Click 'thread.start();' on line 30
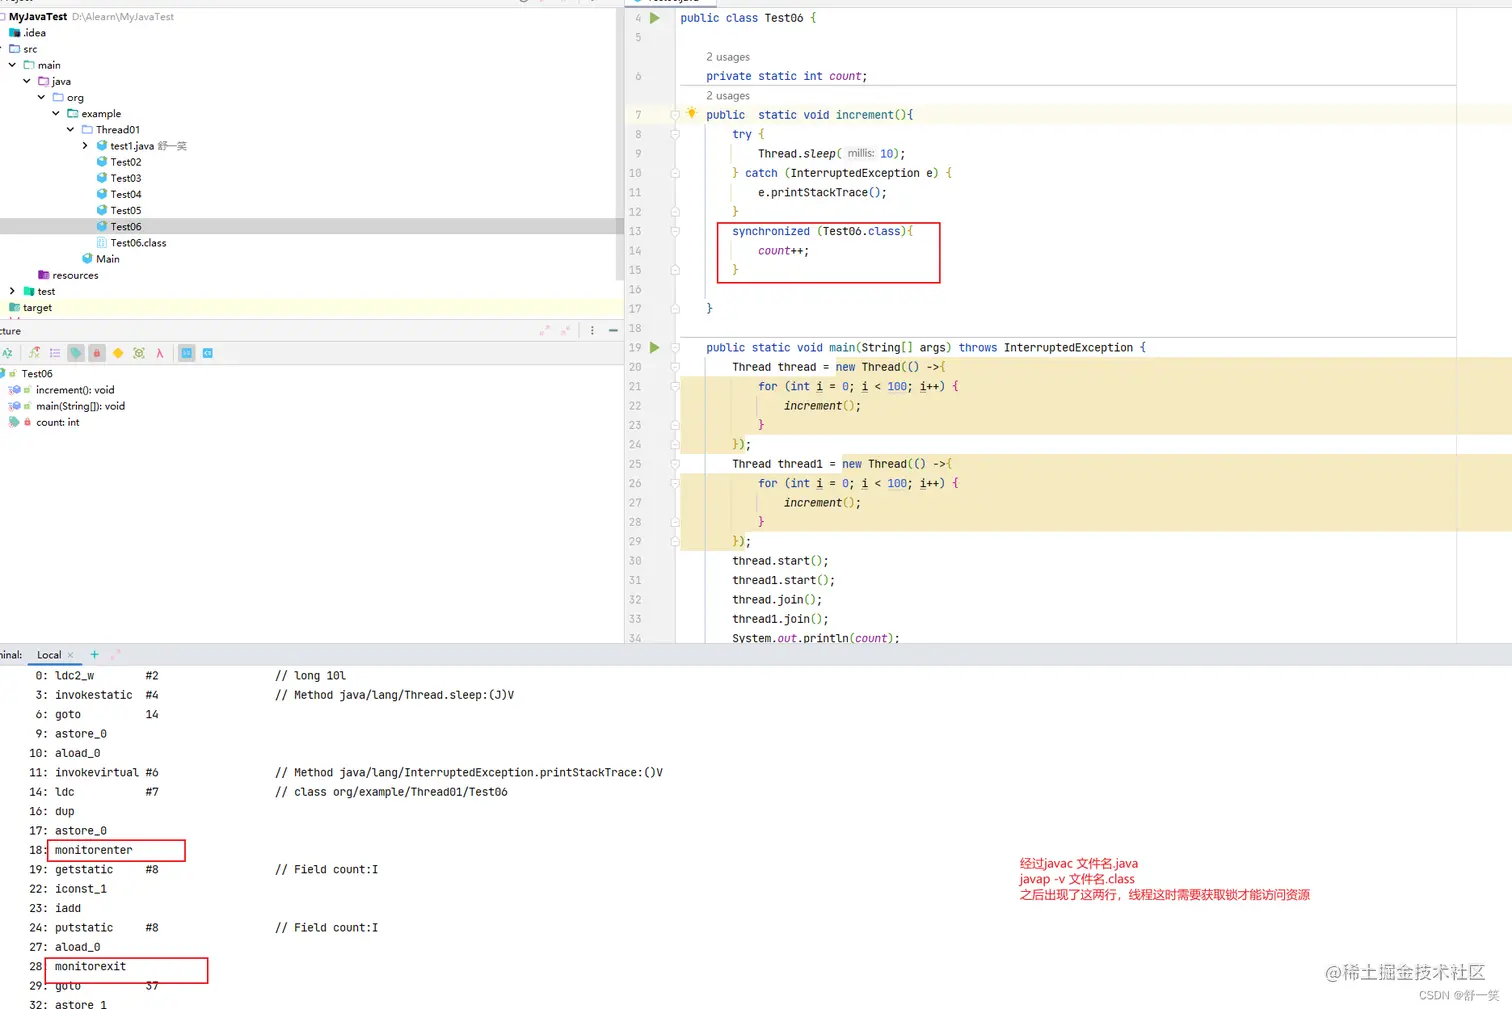Screen dimensions: 1512x1009 point(780,561)
